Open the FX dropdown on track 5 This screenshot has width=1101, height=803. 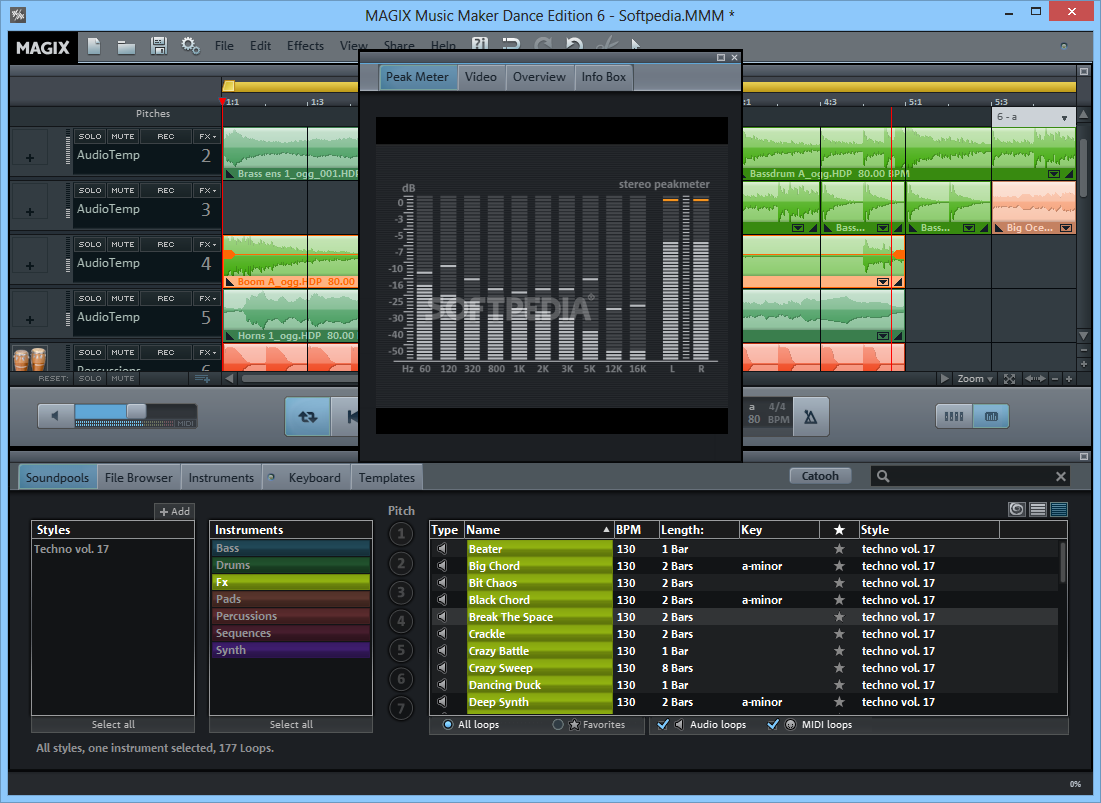tap(207, 298)
